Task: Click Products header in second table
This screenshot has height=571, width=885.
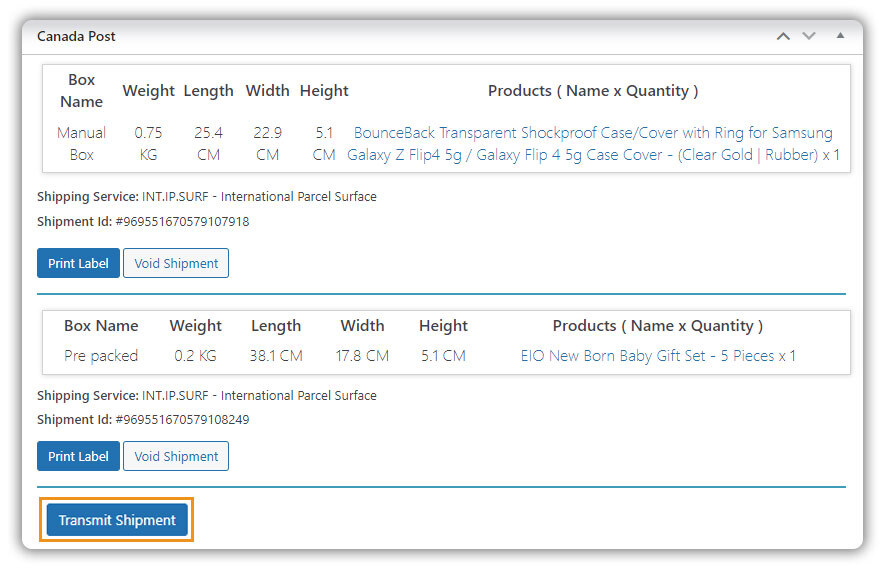Action: (658, 326)
